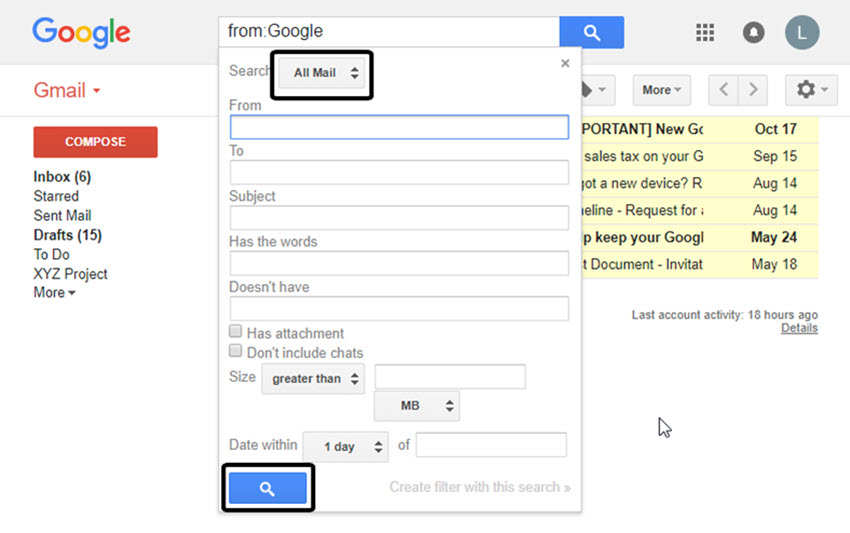Click the To input field
This screenshot has width=850, height=533.
[x=400, y=172]
